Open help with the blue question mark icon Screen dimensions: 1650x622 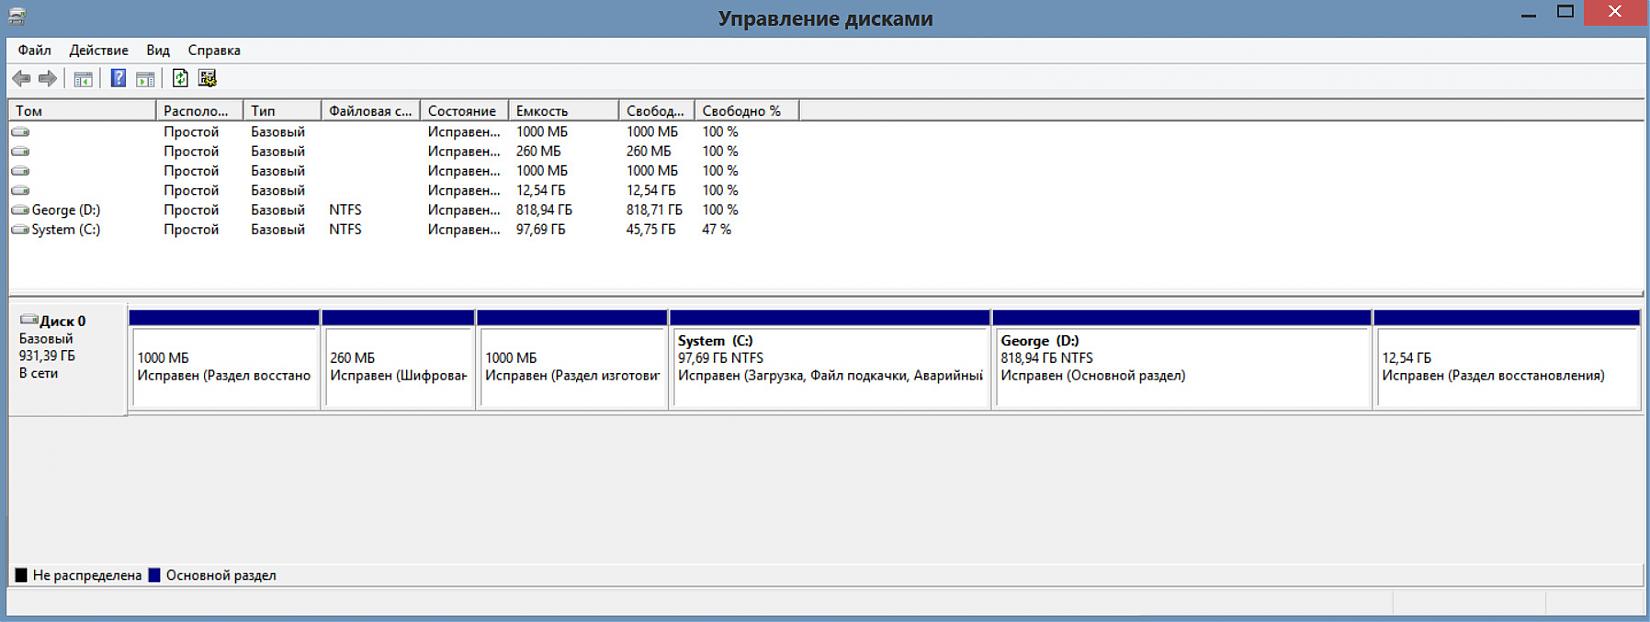tap(118, 78)
